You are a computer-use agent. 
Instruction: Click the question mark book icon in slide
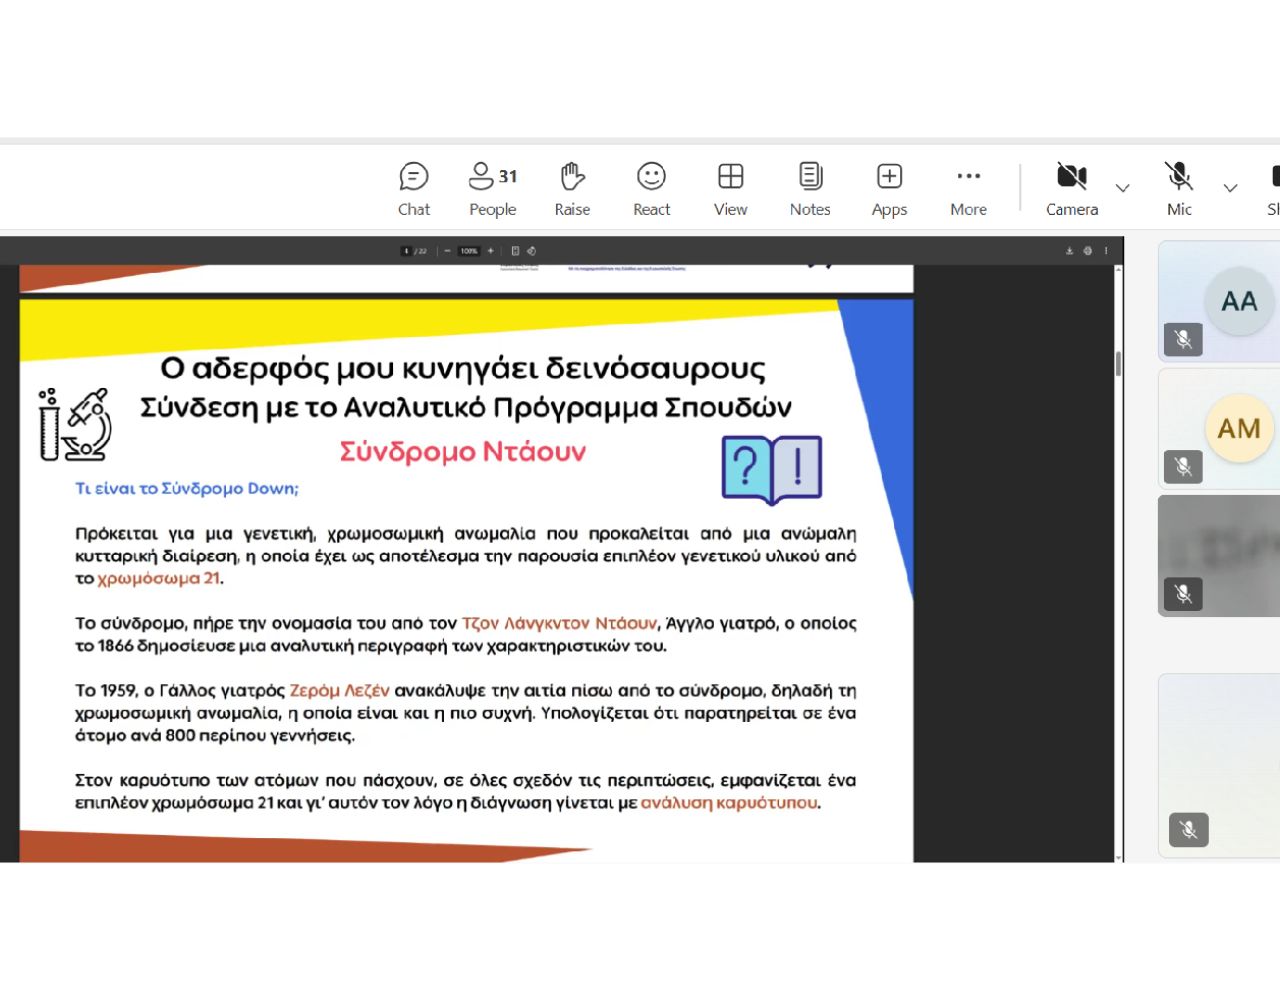click(x=772, y=469)
